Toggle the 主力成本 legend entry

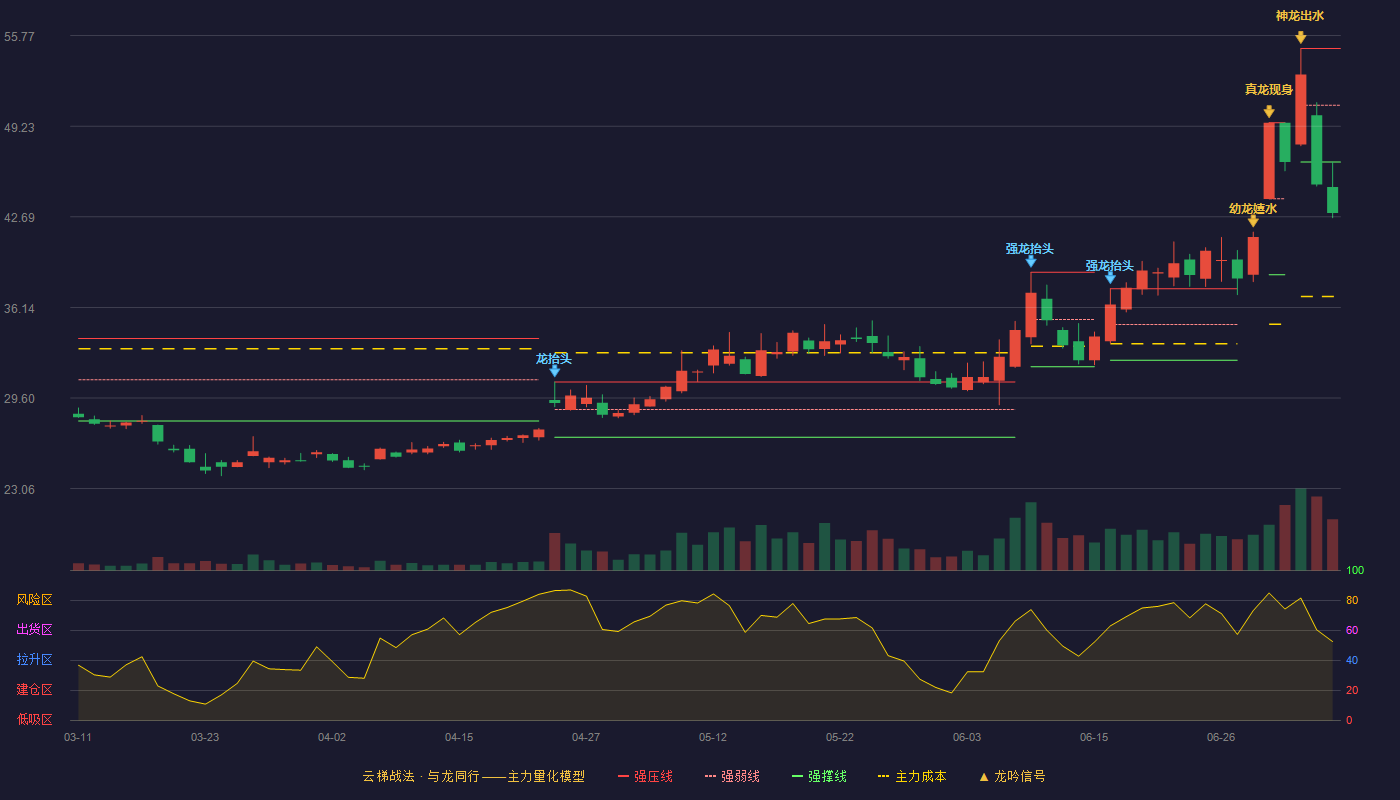pos(912,776)
